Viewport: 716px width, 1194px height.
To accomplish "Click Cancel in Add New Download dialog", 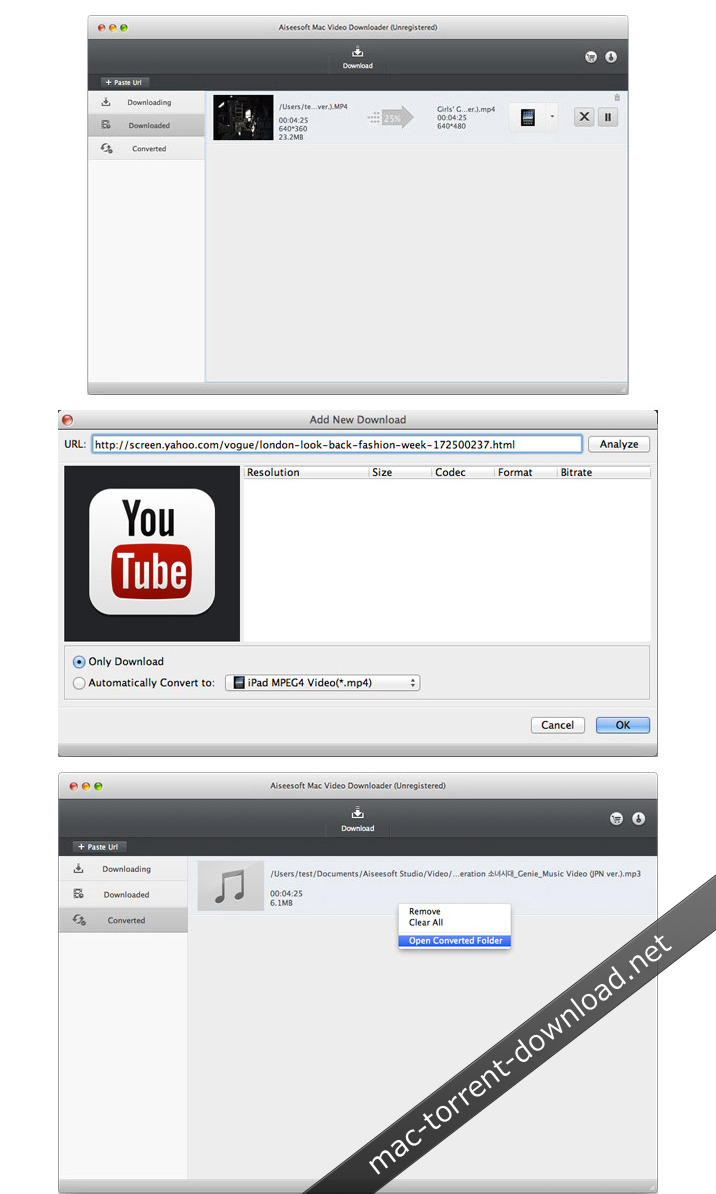I will click(558, 725).
